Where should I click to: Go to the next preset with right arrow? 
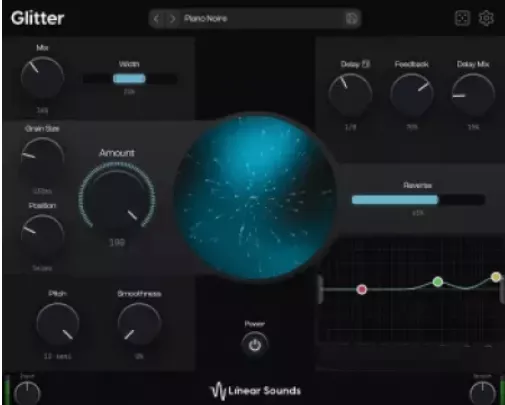[172, 19]
